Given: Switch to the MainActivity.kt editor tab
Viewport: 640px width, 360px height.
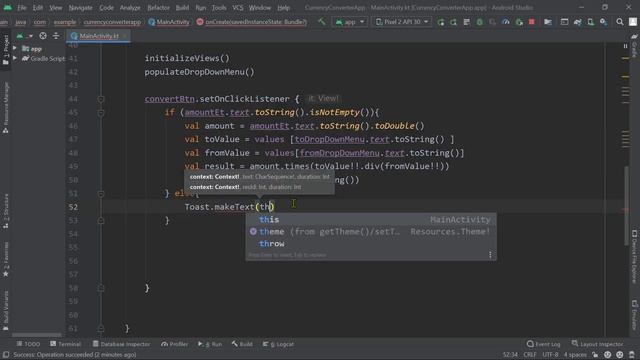Looking at the screenshot, I should click(98, 36).
